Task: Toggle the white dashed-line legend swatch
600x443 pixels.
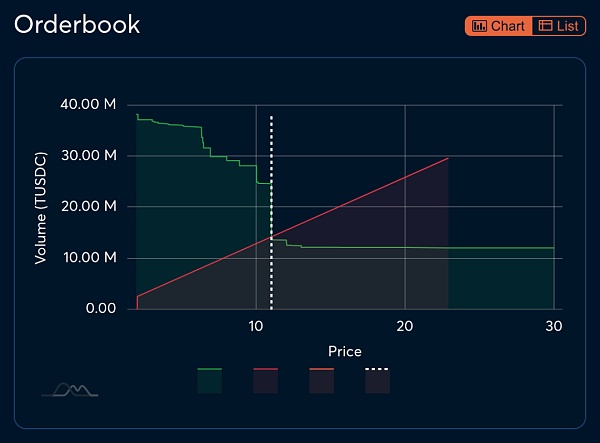Action: coord(377,380)
